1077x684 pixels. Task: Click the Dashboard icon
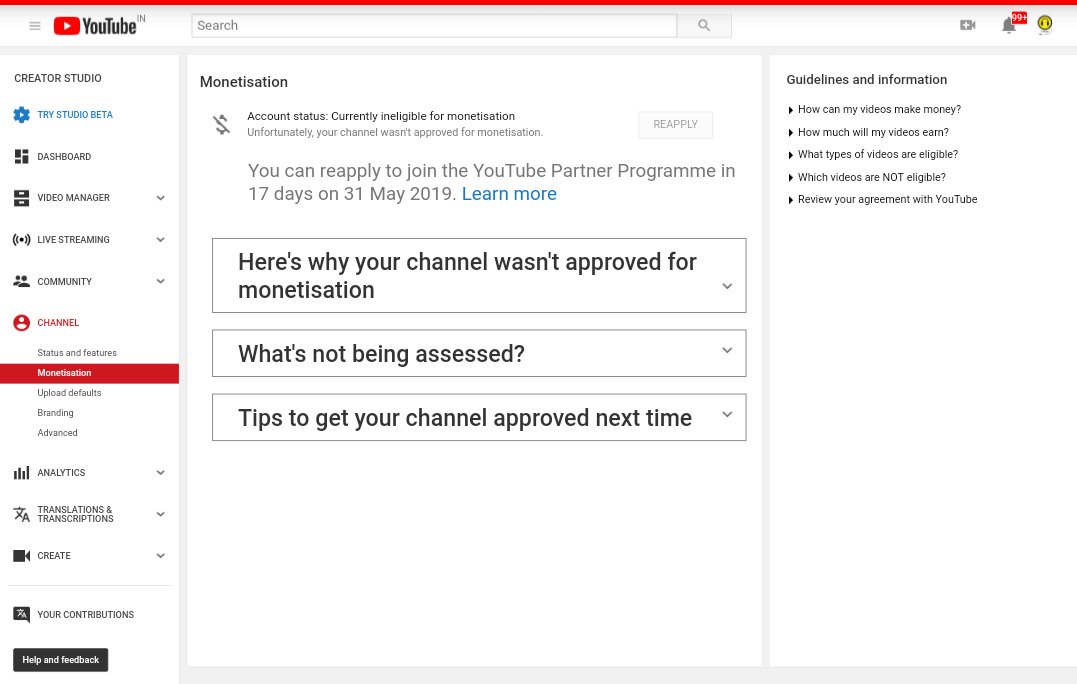(21, 157)
